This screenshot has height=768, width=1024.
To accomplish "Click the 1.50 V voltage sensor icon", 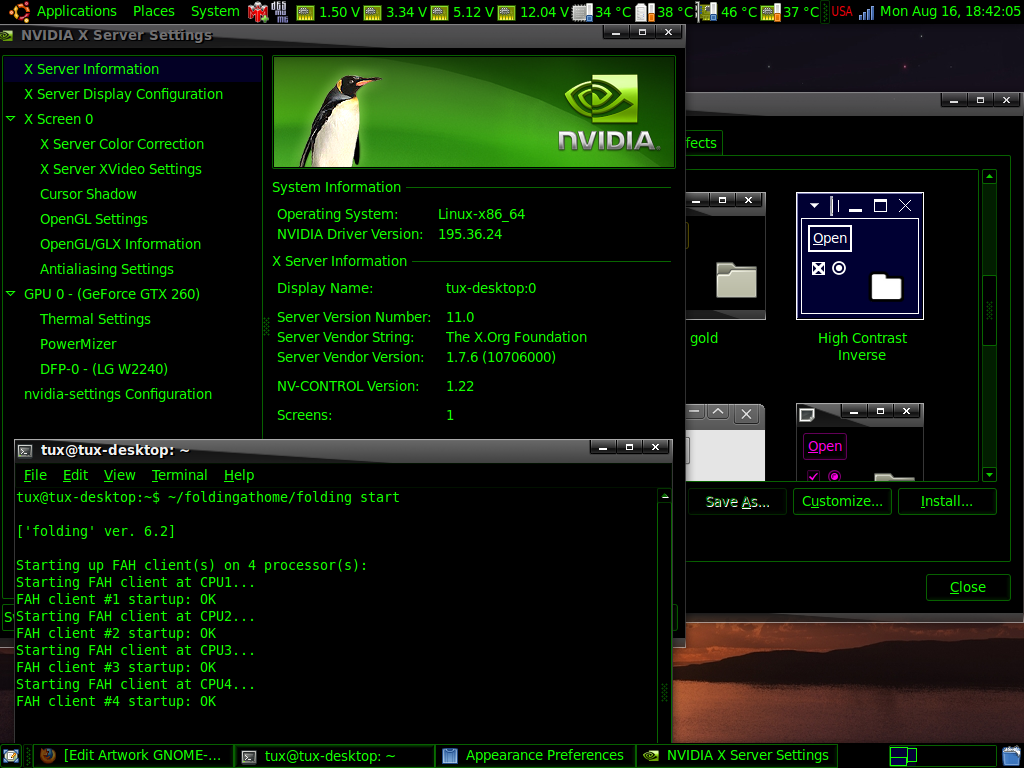I will 305,12.
